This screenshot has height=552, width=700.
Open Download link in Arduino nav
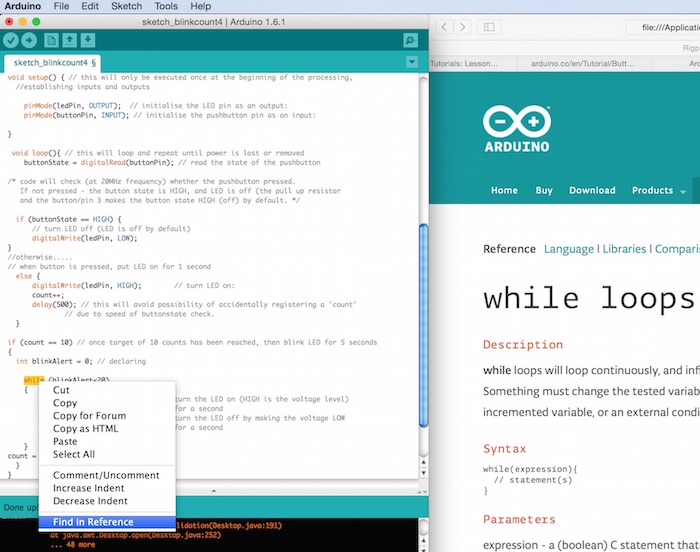[x=592, y=190]
